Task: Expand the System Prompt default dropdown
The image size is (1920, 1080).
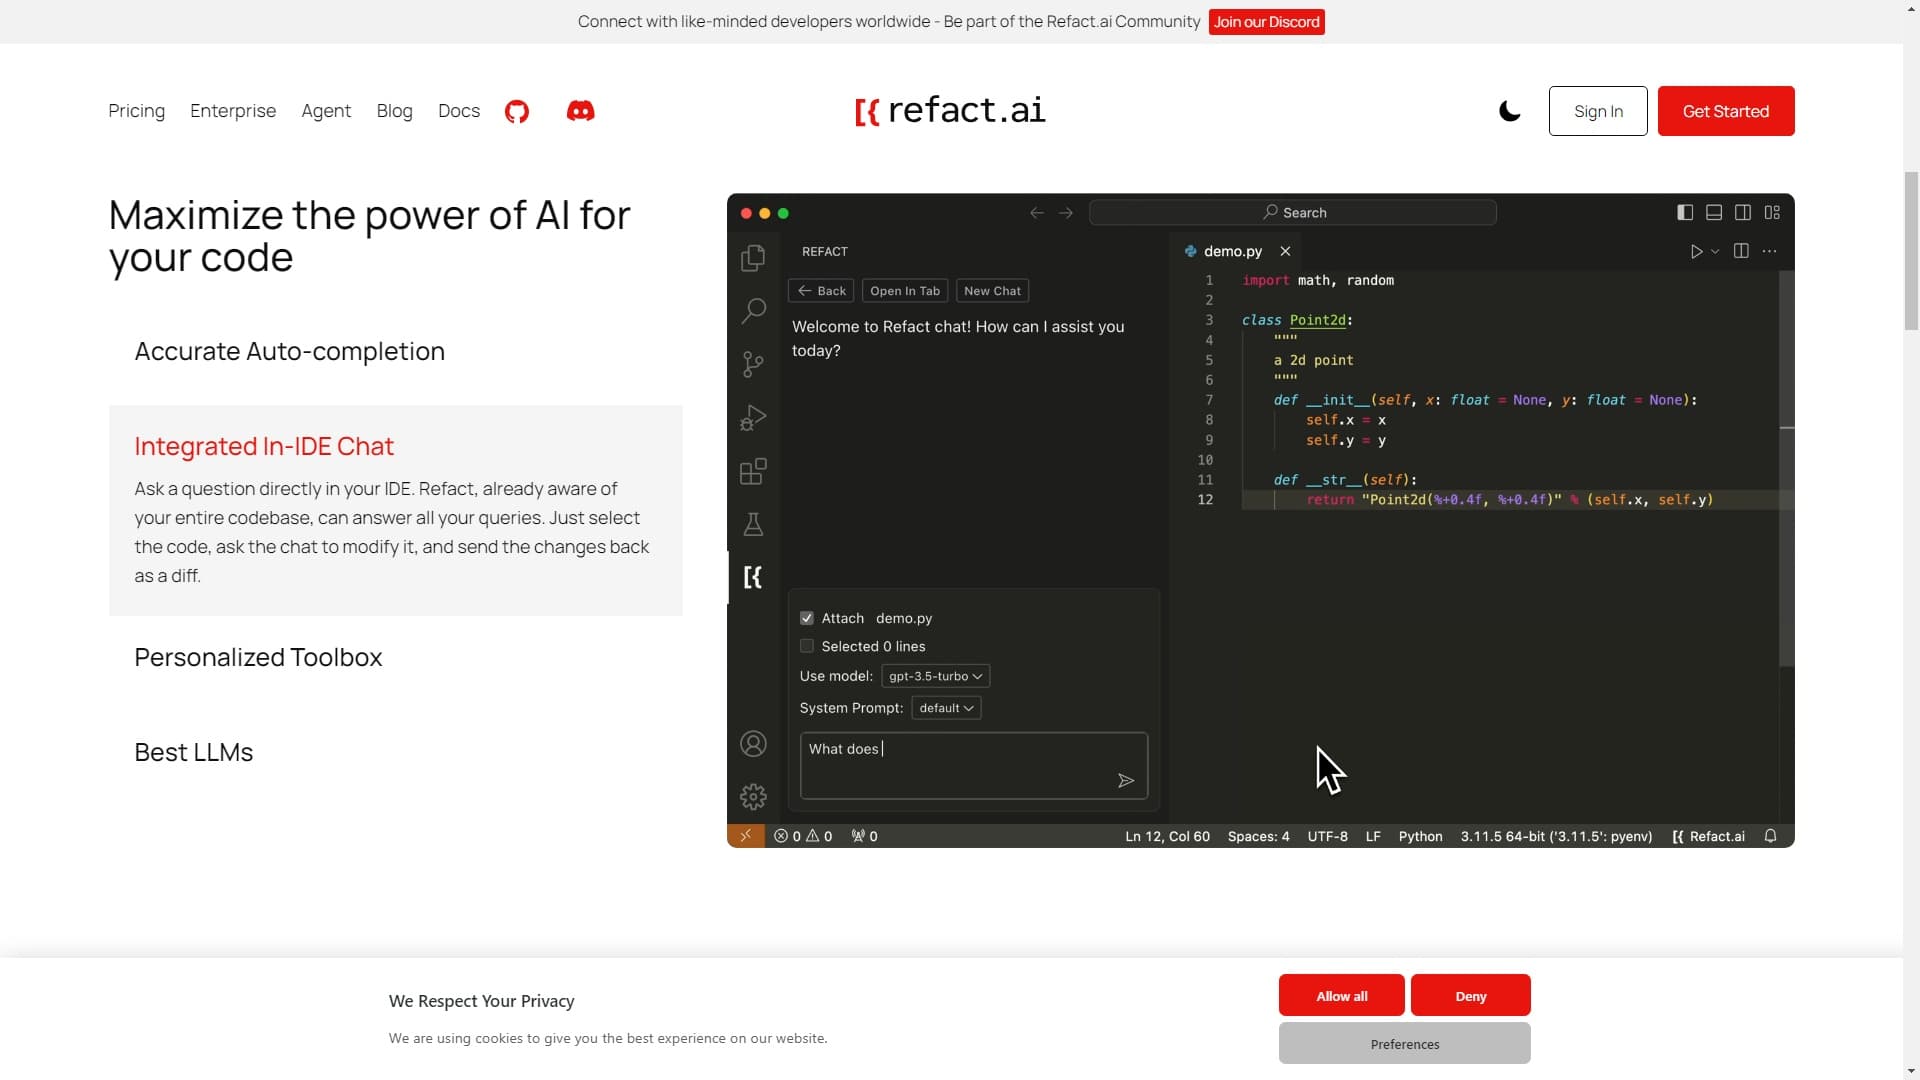Action: click(946, 708)
